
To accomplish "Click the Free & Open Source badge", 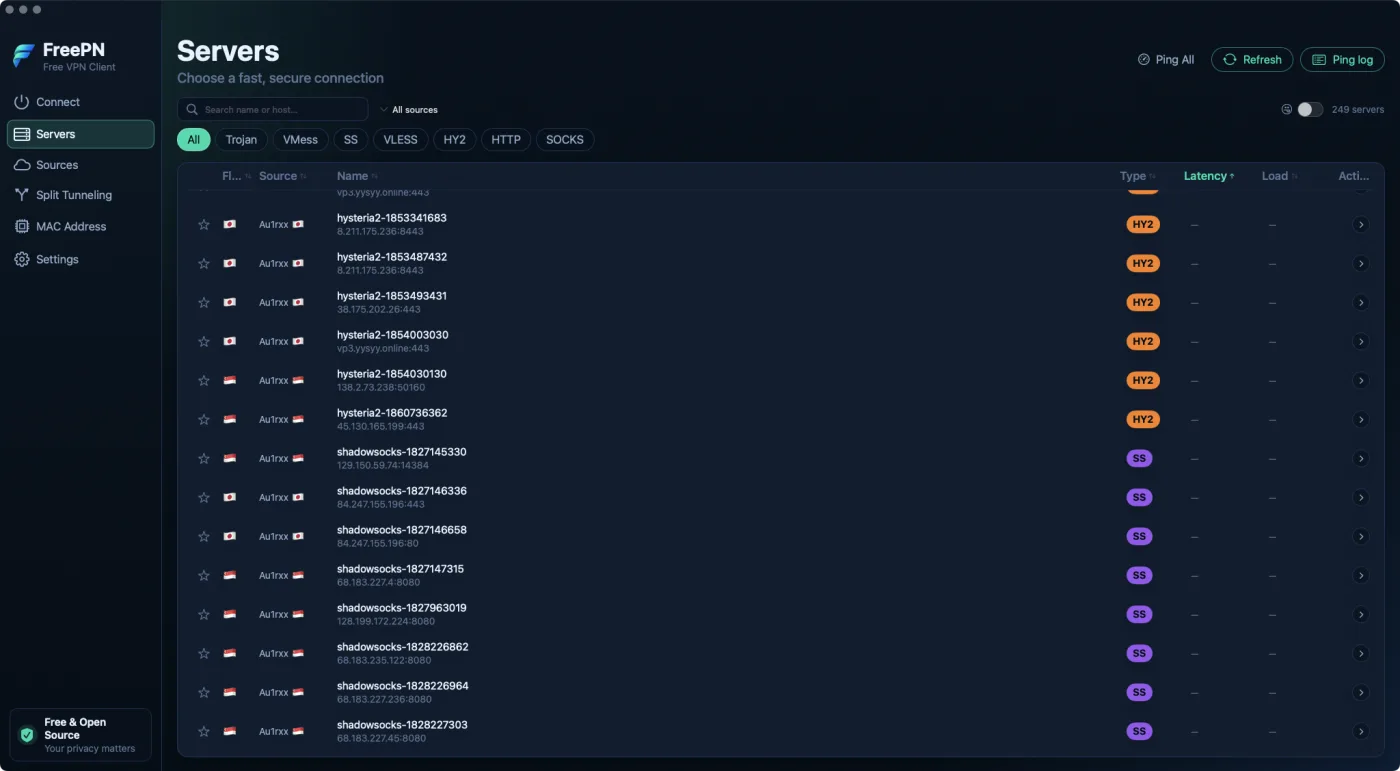I will tap(80, 735).
